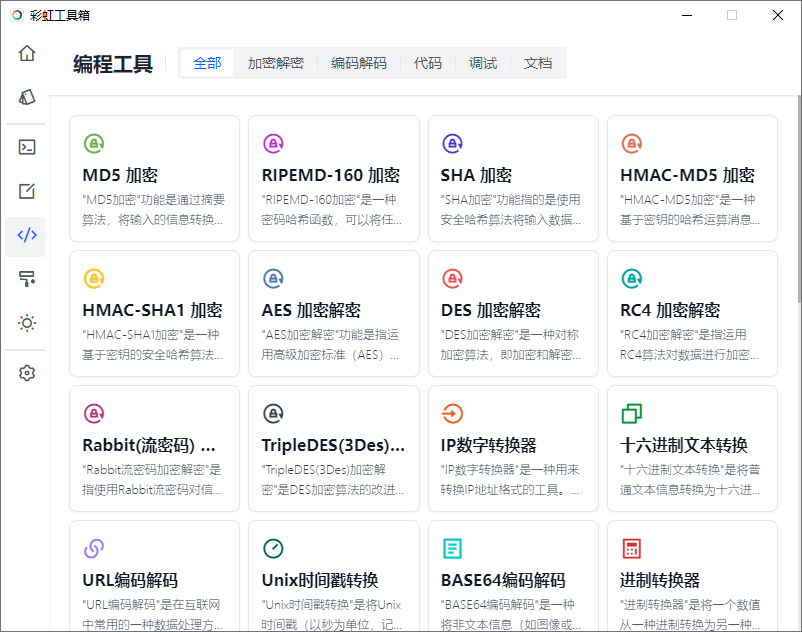This screenshot has width=802, height=632.
Task: Open the TripleDES(3Des) title
Action: (x=333, y=445)
